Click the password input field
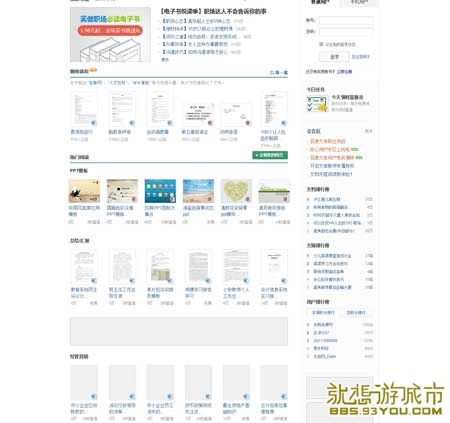 tap(346, 32)
